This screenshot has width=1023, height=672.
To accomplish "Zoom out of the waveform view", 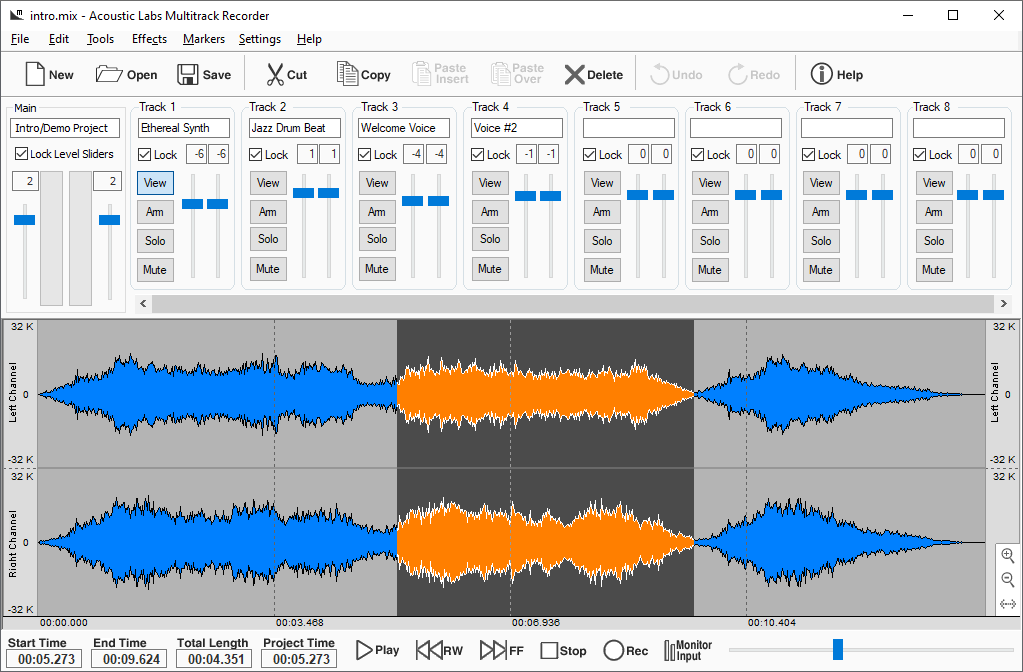I will tap(1007, 580).
